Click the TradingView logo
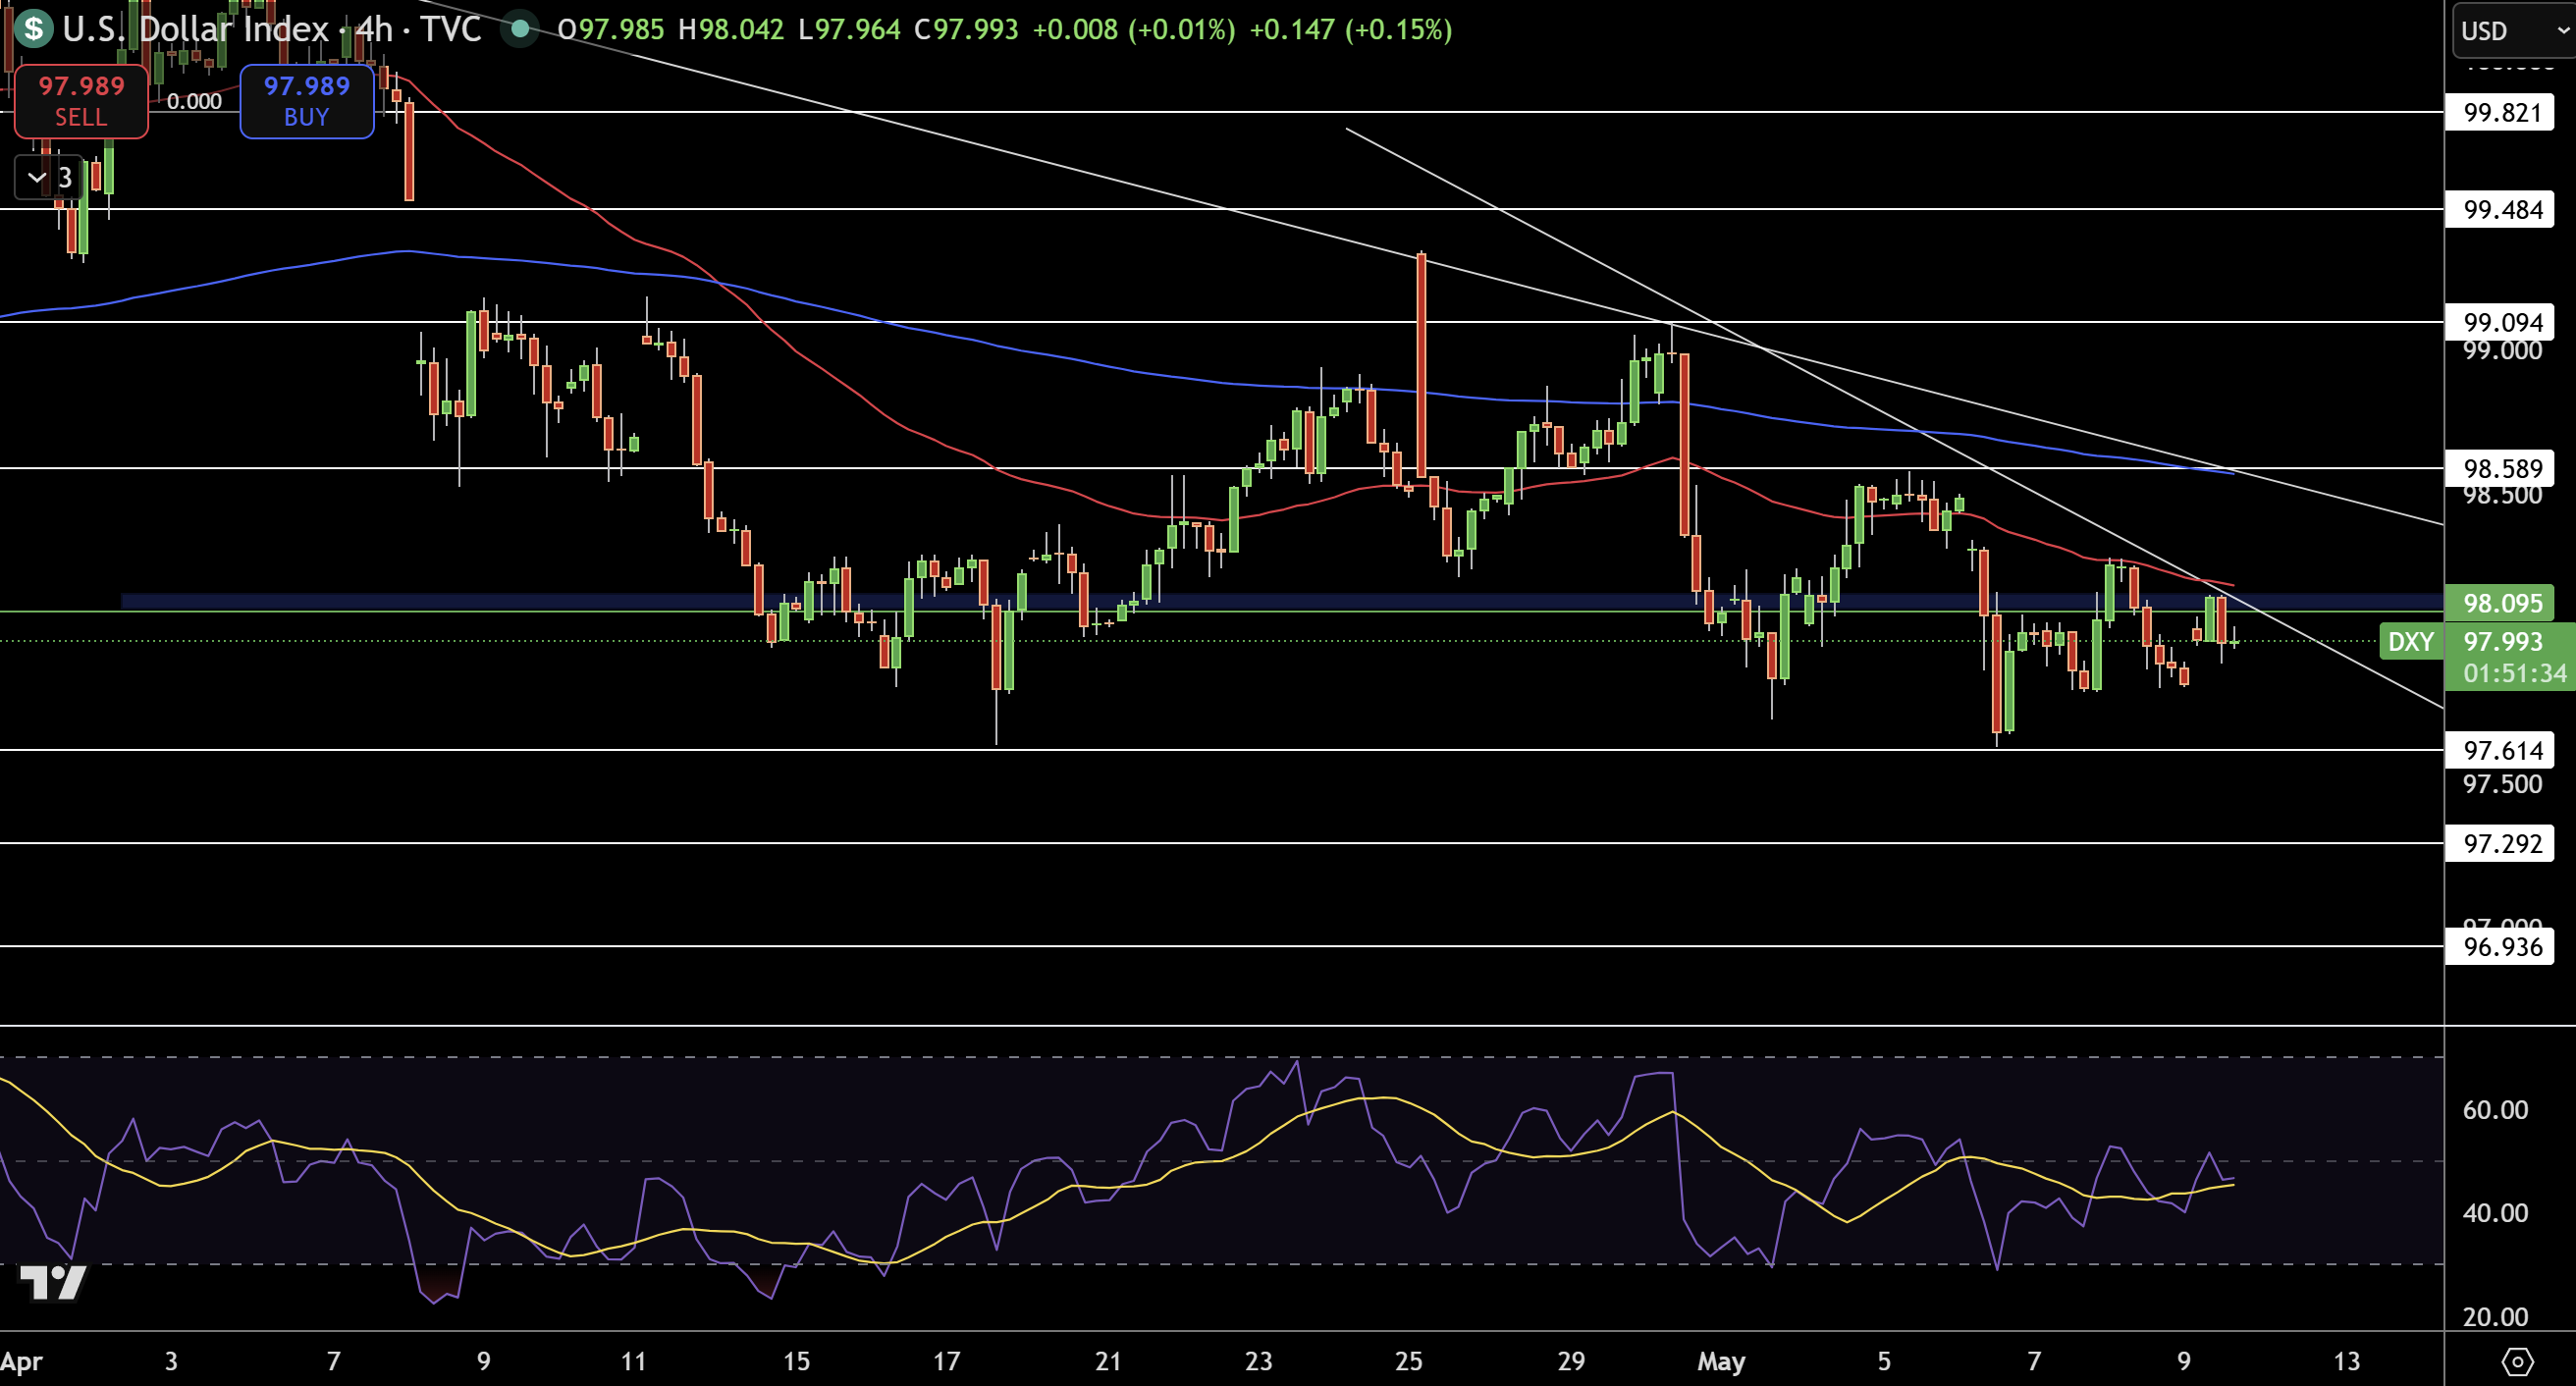Viewport: 2576px width, 1386px height. (x=54, y=1282)
